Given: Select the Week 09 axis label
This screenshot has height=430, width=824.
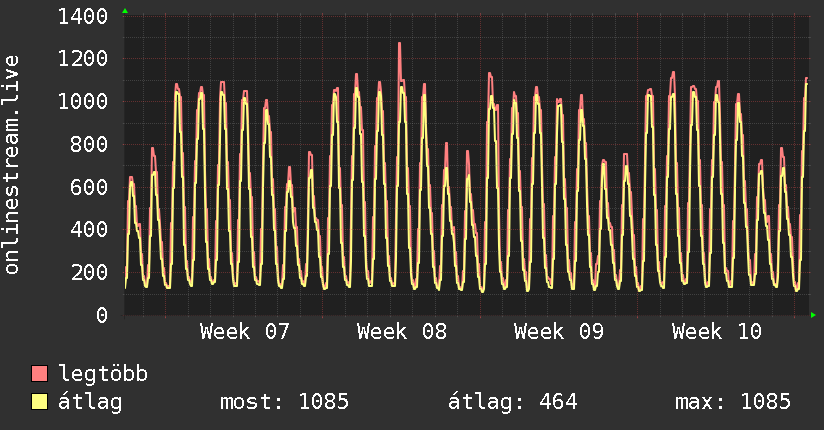Looking at the screenshot, I should tap(559, 332).
